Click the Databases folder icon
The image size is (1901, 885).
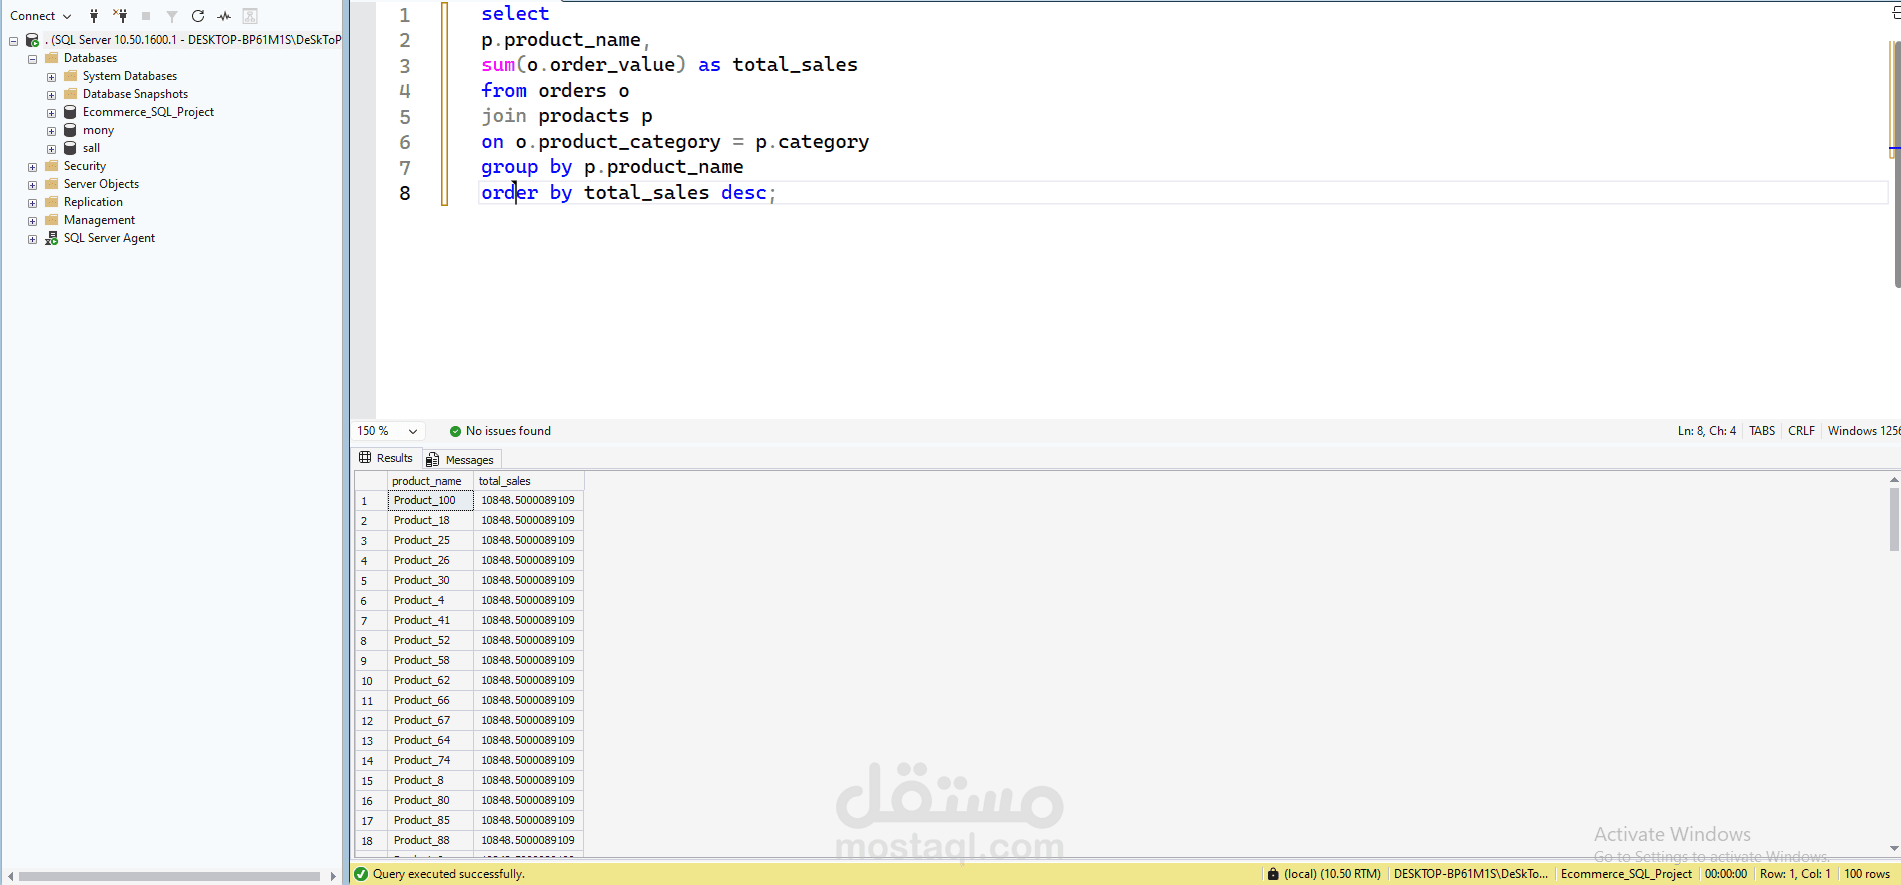52,58
